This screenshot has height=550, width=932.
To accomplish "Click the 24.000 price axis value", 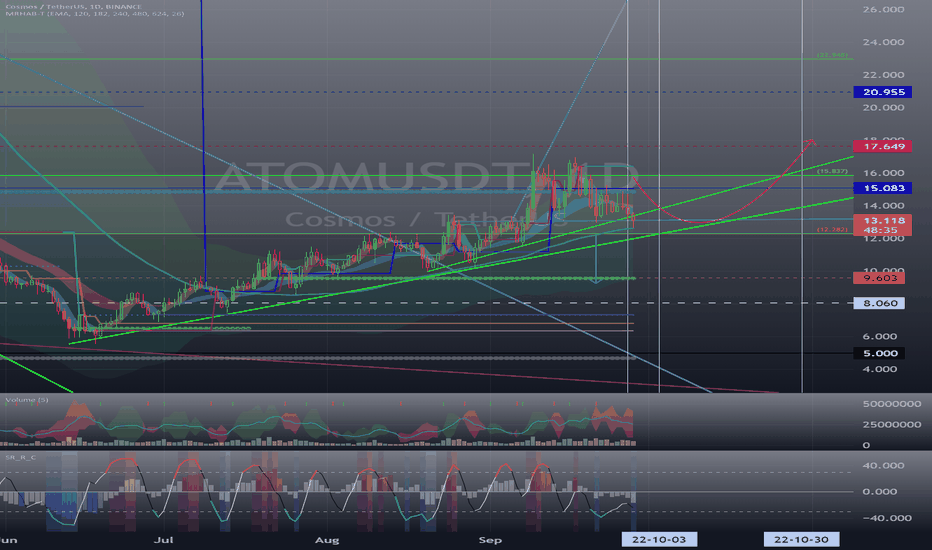I will tap(883, 42).
